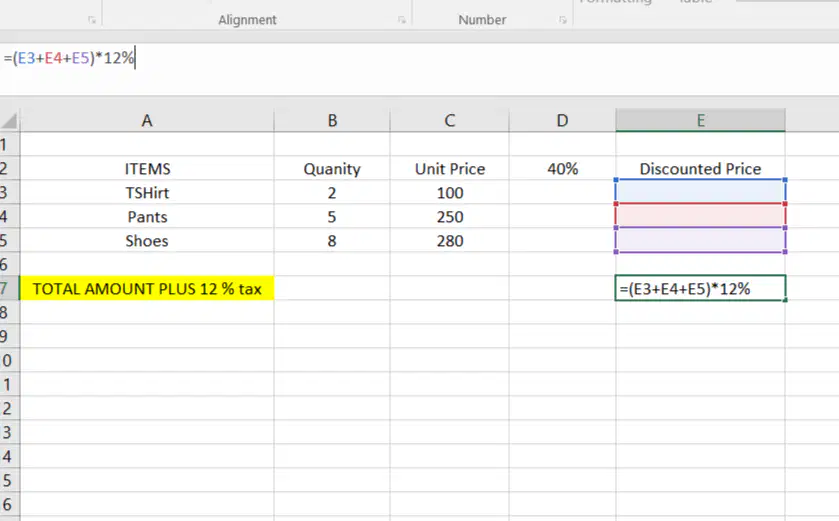Open Alignment group dialog launcher
Screen dimensions: 839x521
coord(402,20)
